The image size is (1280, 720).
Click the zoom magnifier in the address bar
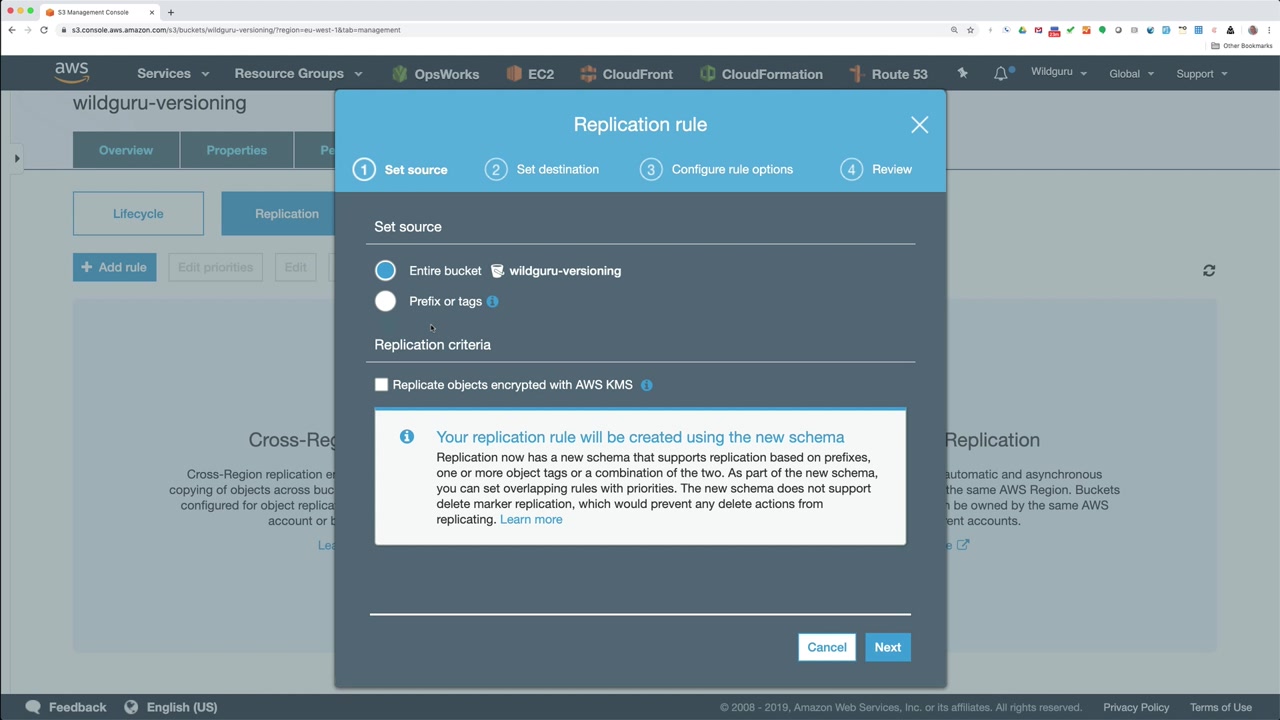954,30
